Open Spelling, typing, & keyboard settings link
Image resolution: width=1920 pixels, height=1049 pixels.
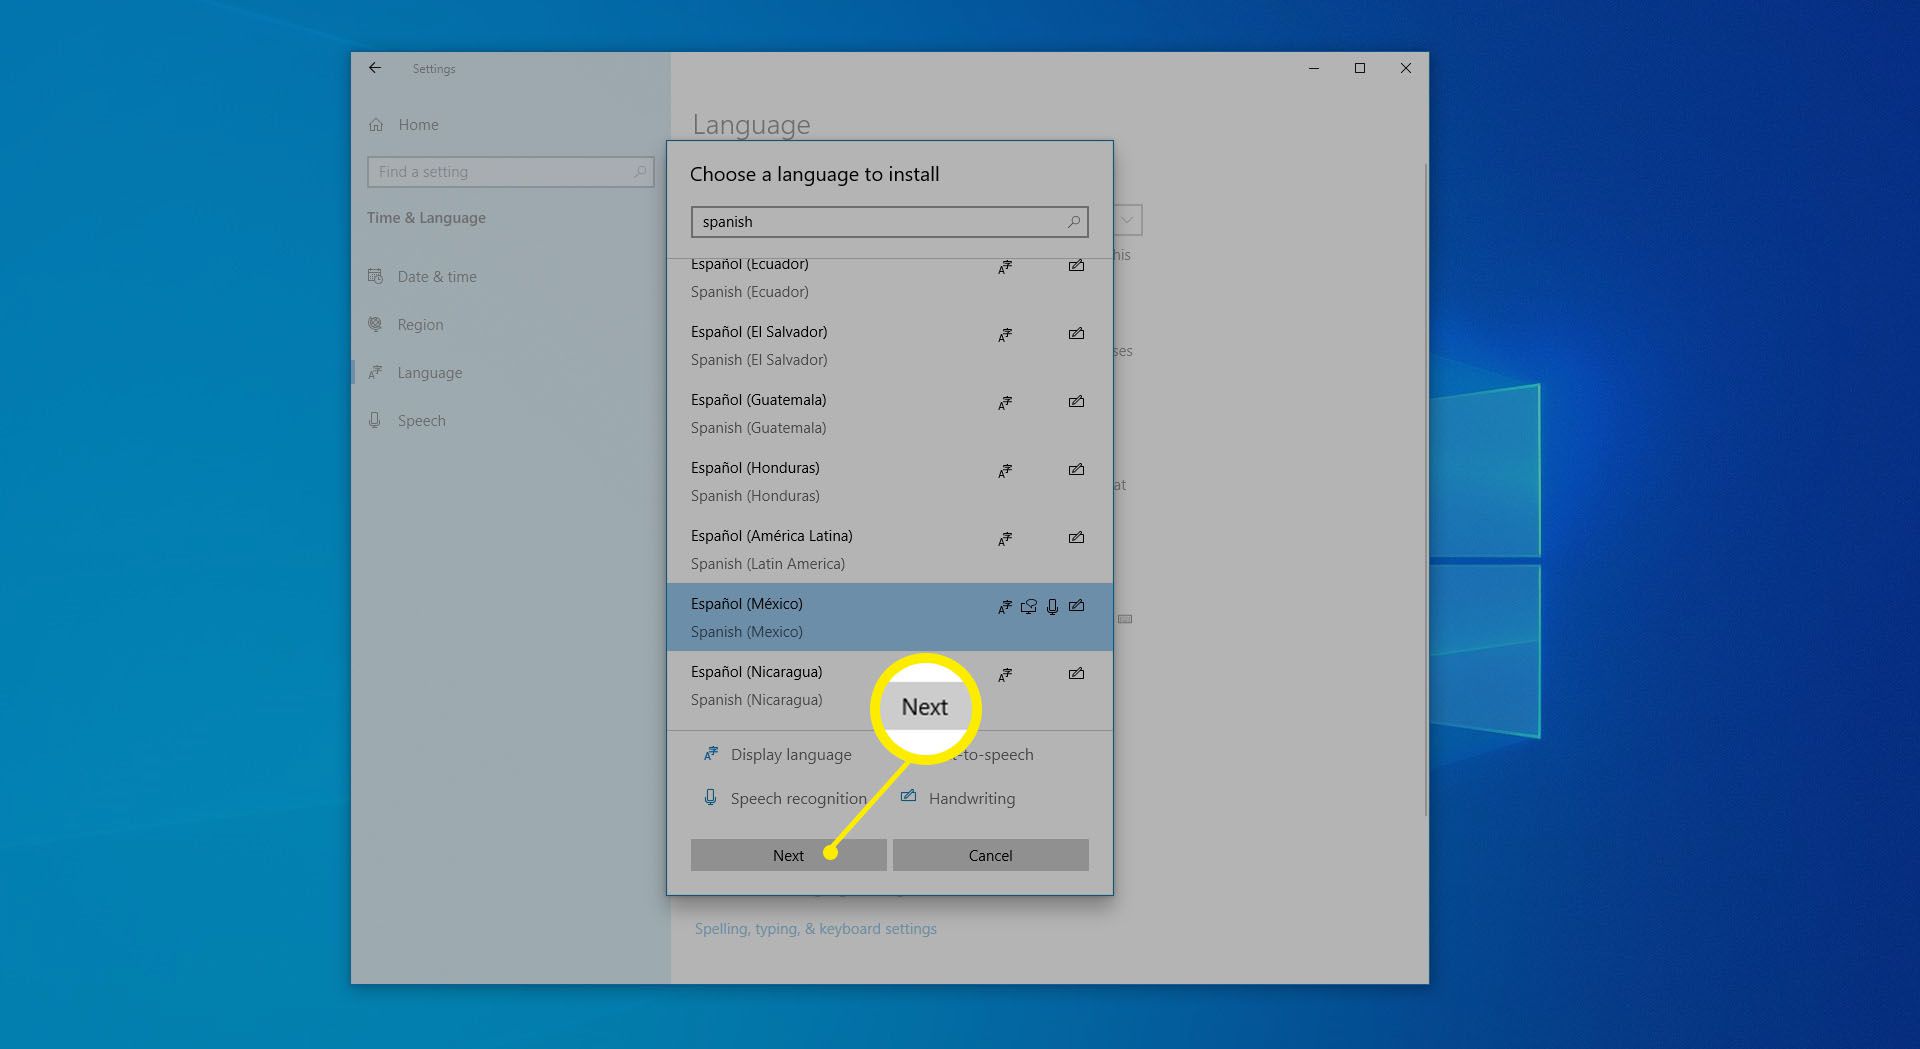tap(816, 929)
